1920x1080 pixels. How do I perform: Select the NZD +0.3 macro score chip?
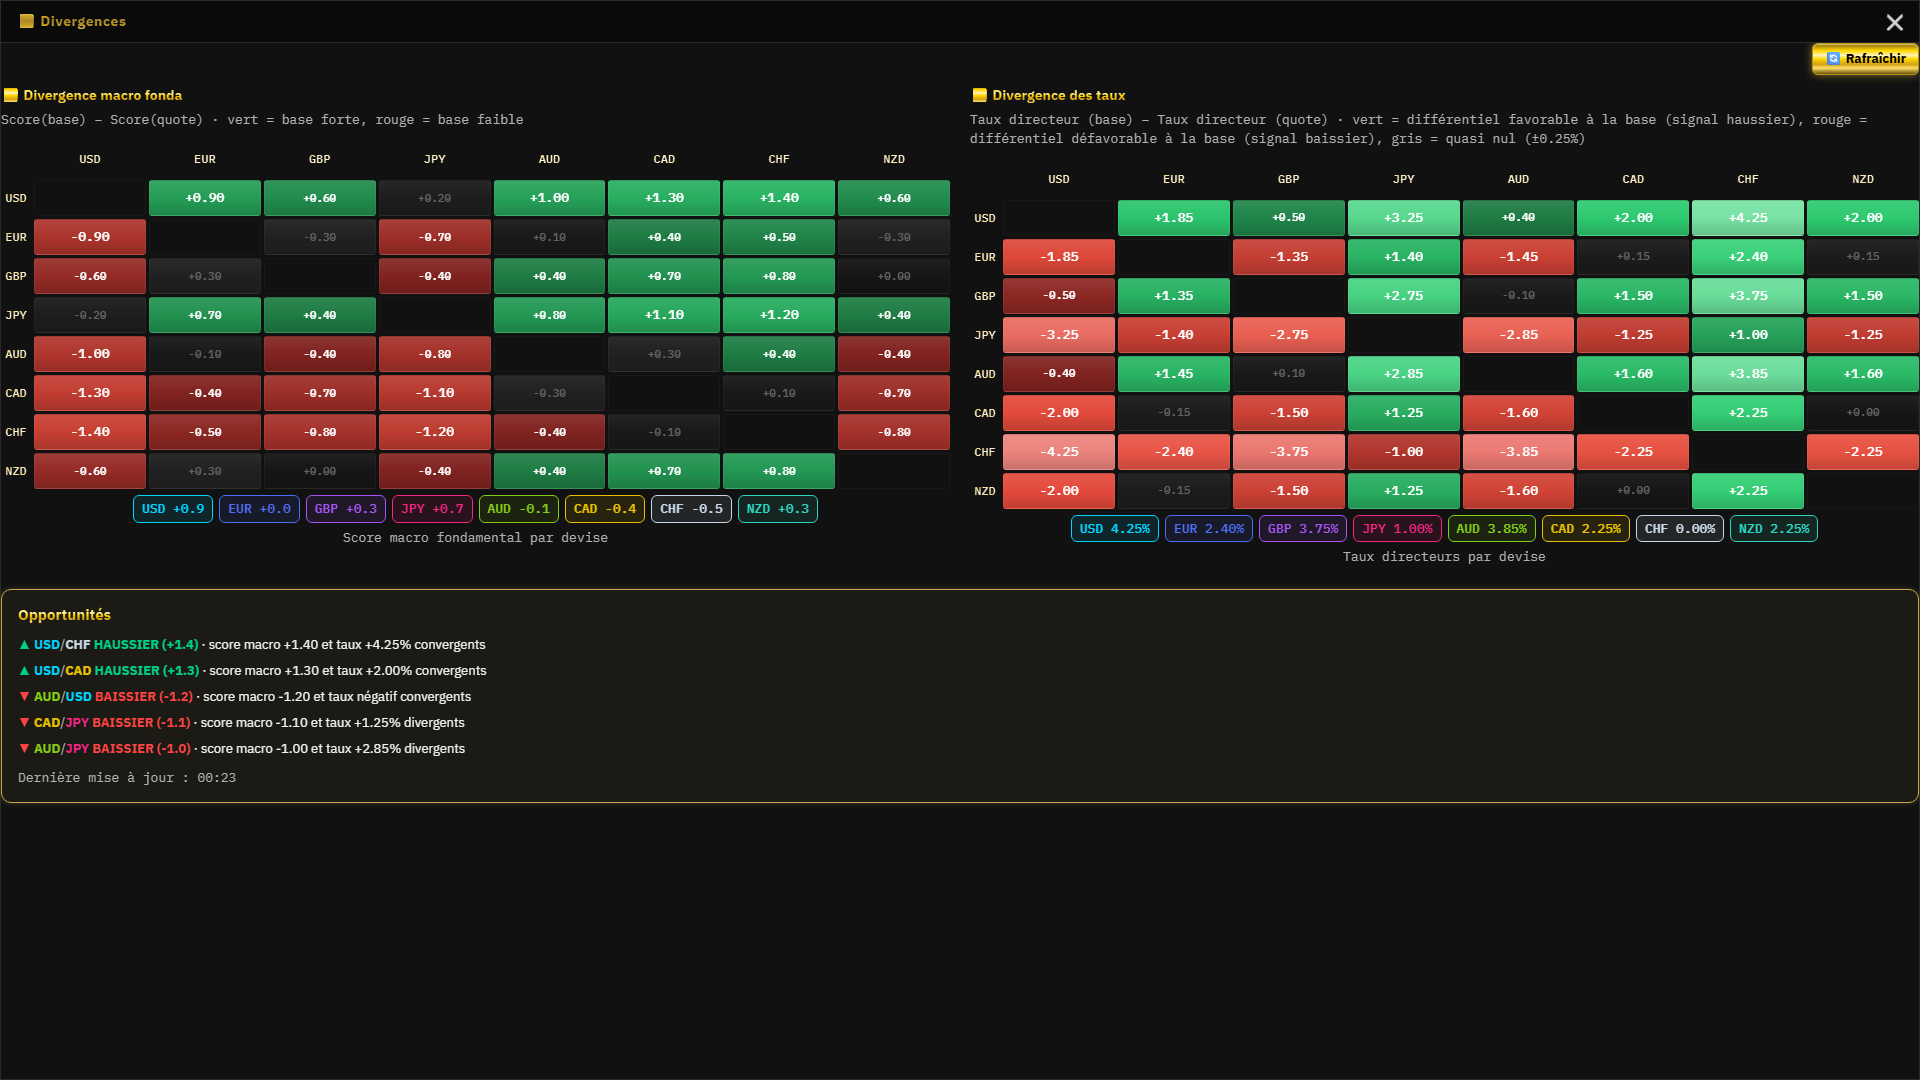pyautogui.click(x=778, y=509)
